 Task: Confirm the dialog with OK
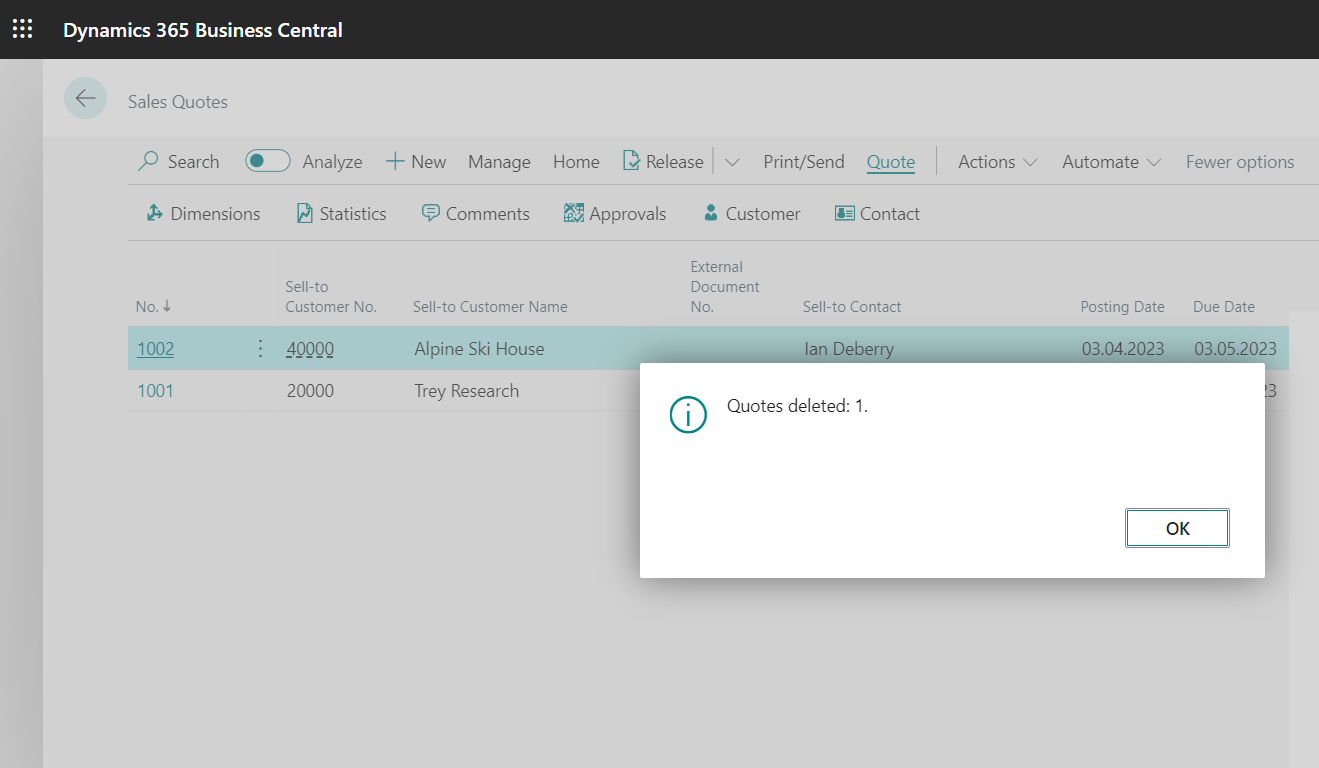1177,528
